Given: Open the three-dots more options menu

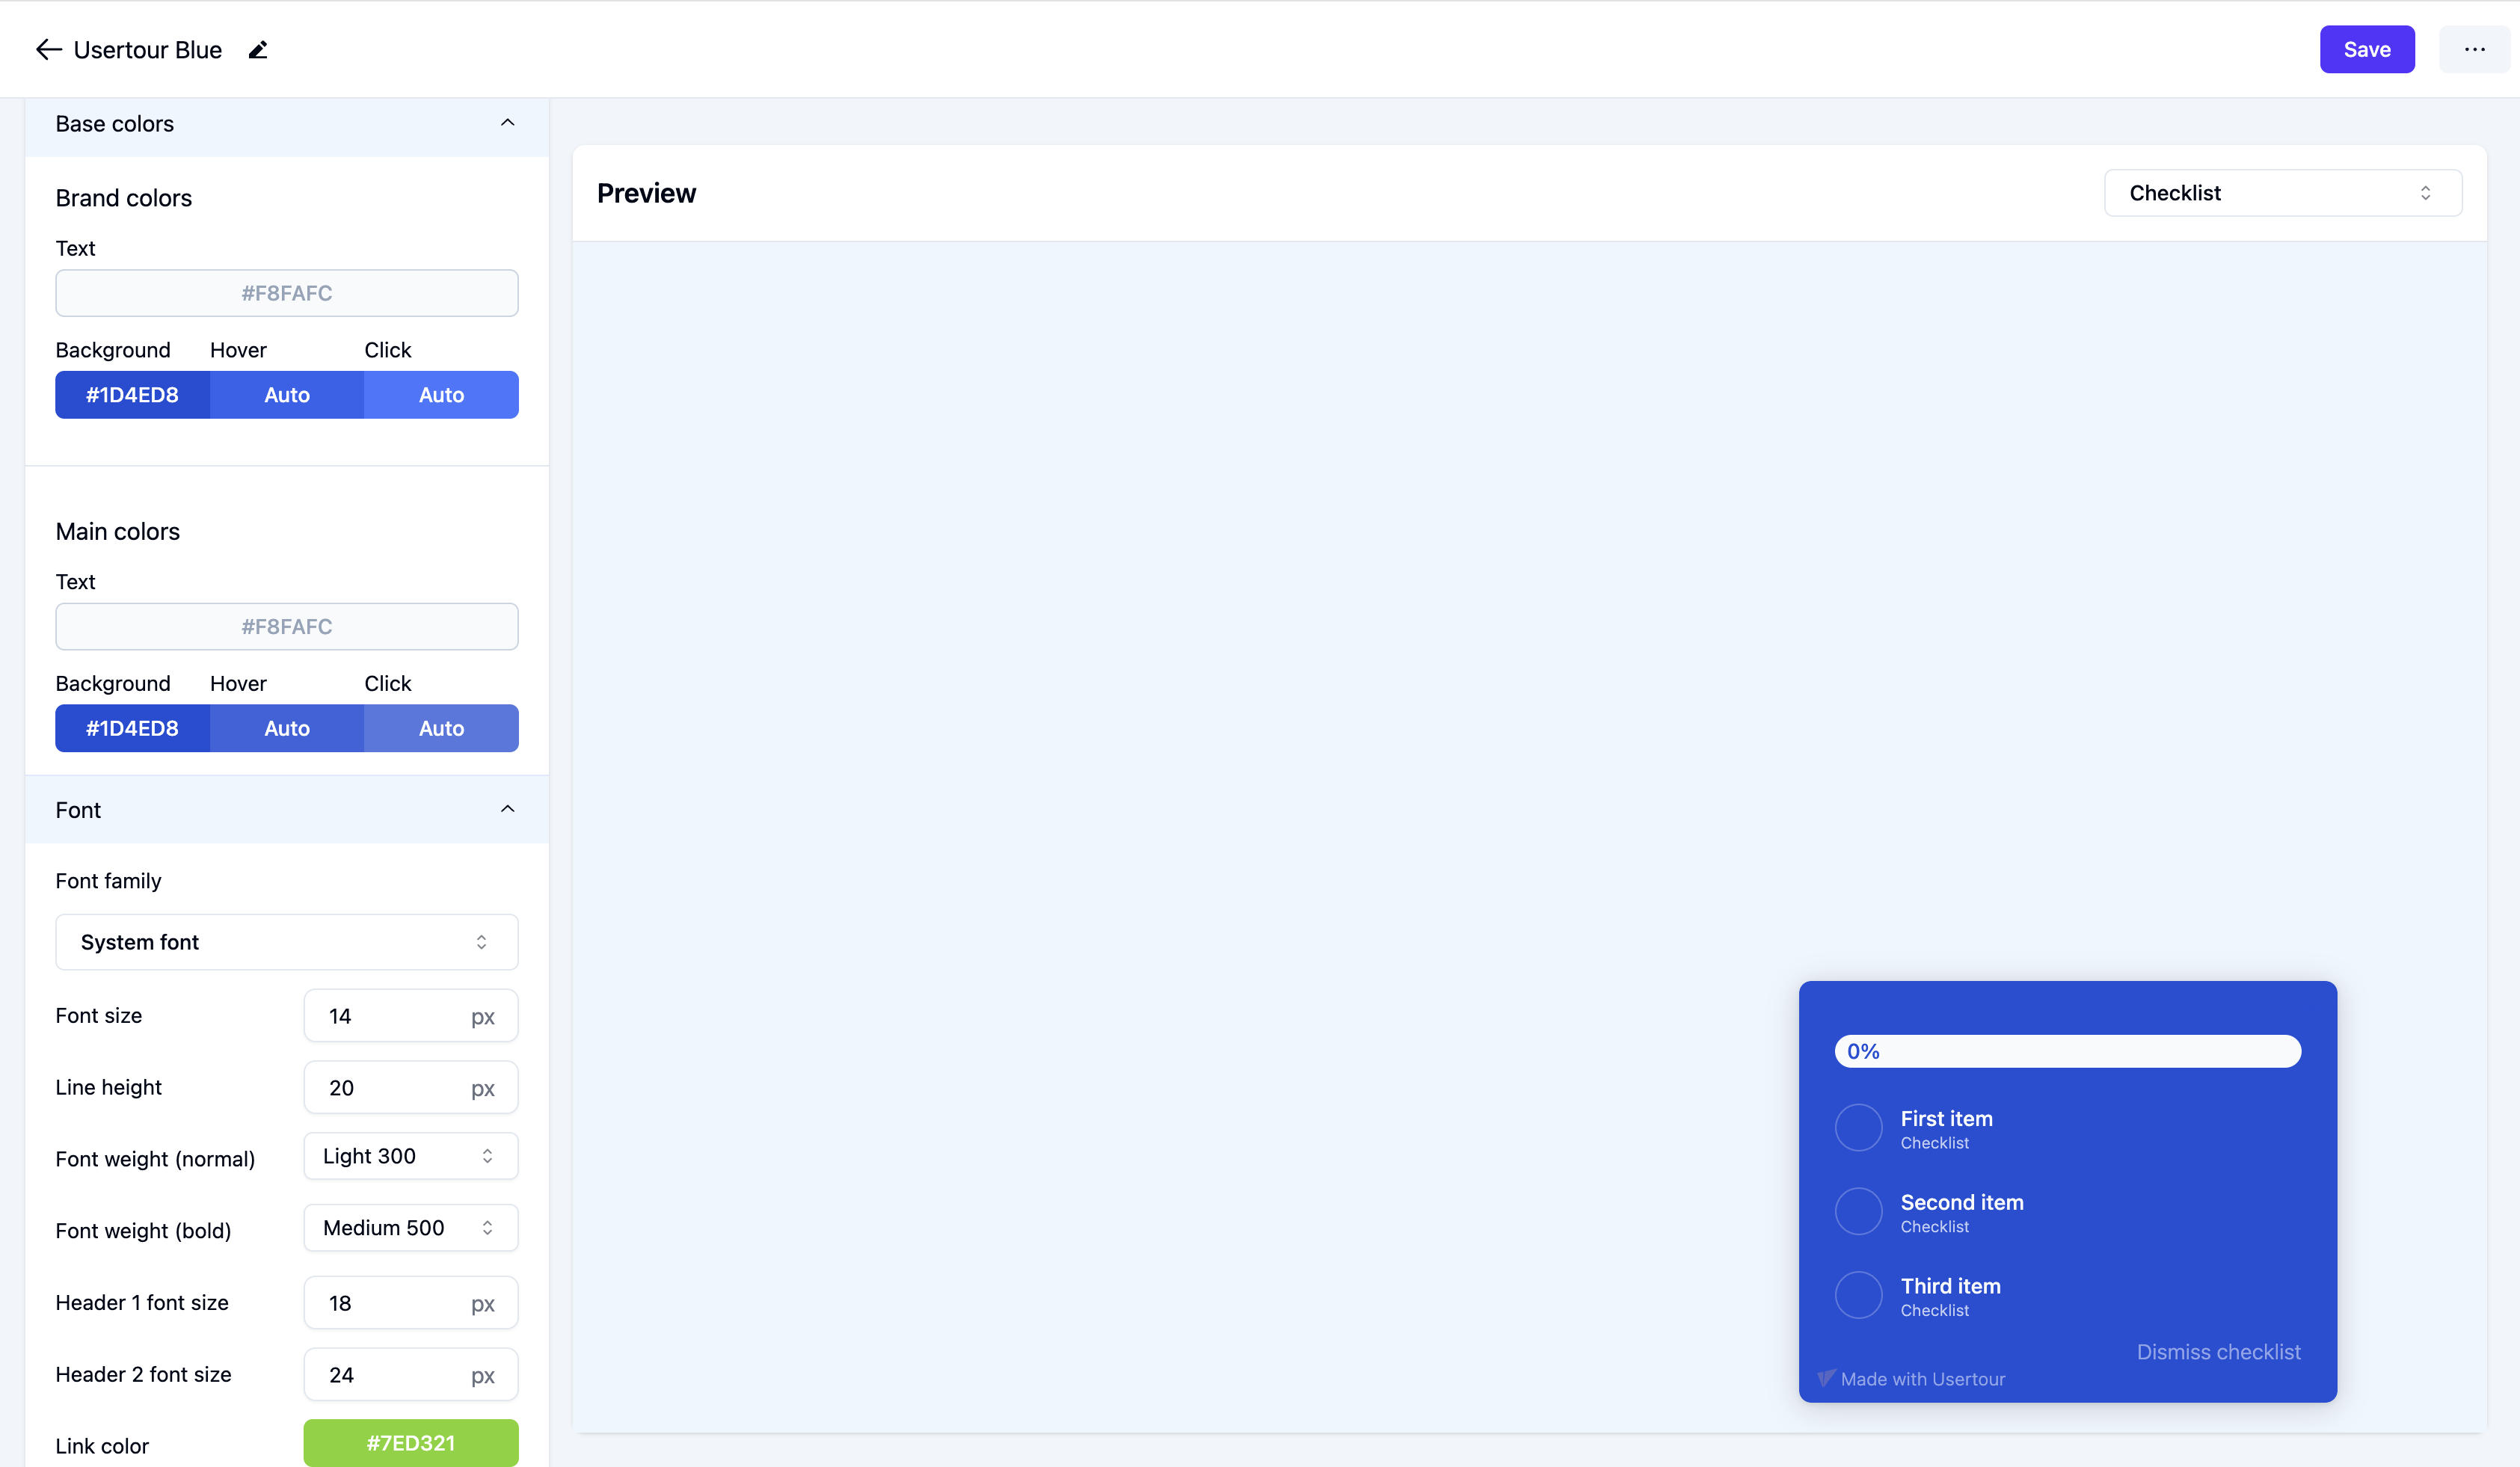Looking at the screenshot, I should coord(2474,50).
